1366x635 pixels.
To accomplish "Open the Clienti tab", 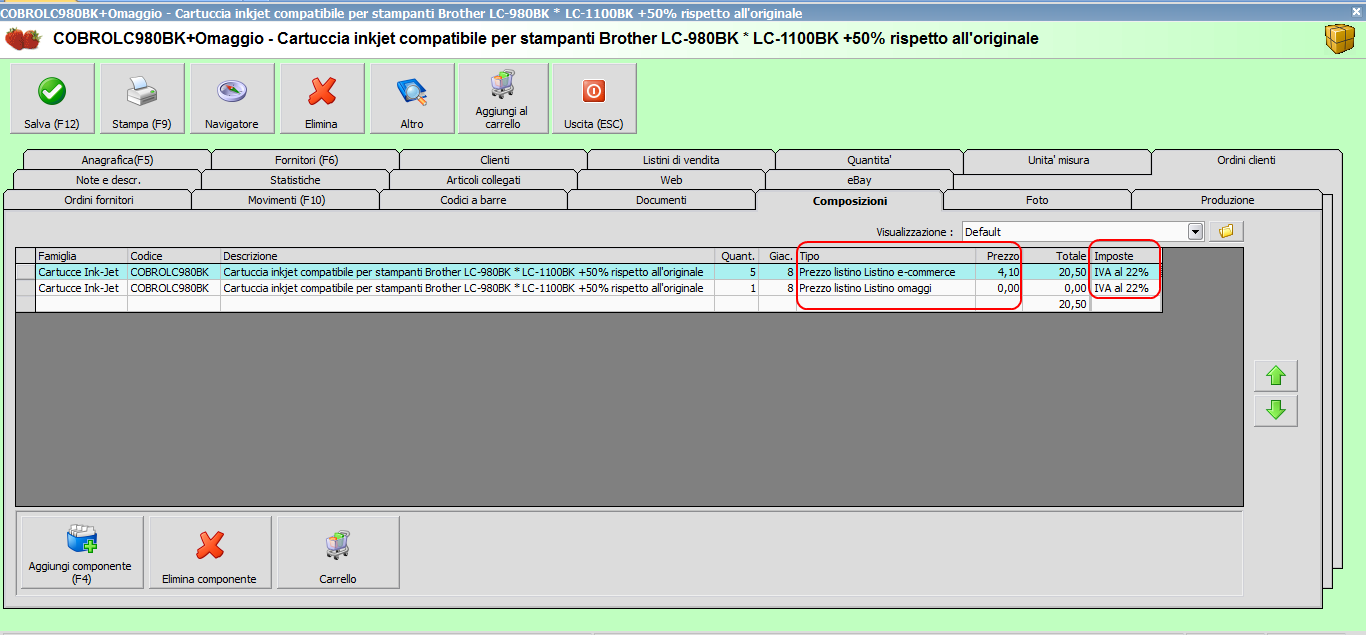I will [494, 160].
